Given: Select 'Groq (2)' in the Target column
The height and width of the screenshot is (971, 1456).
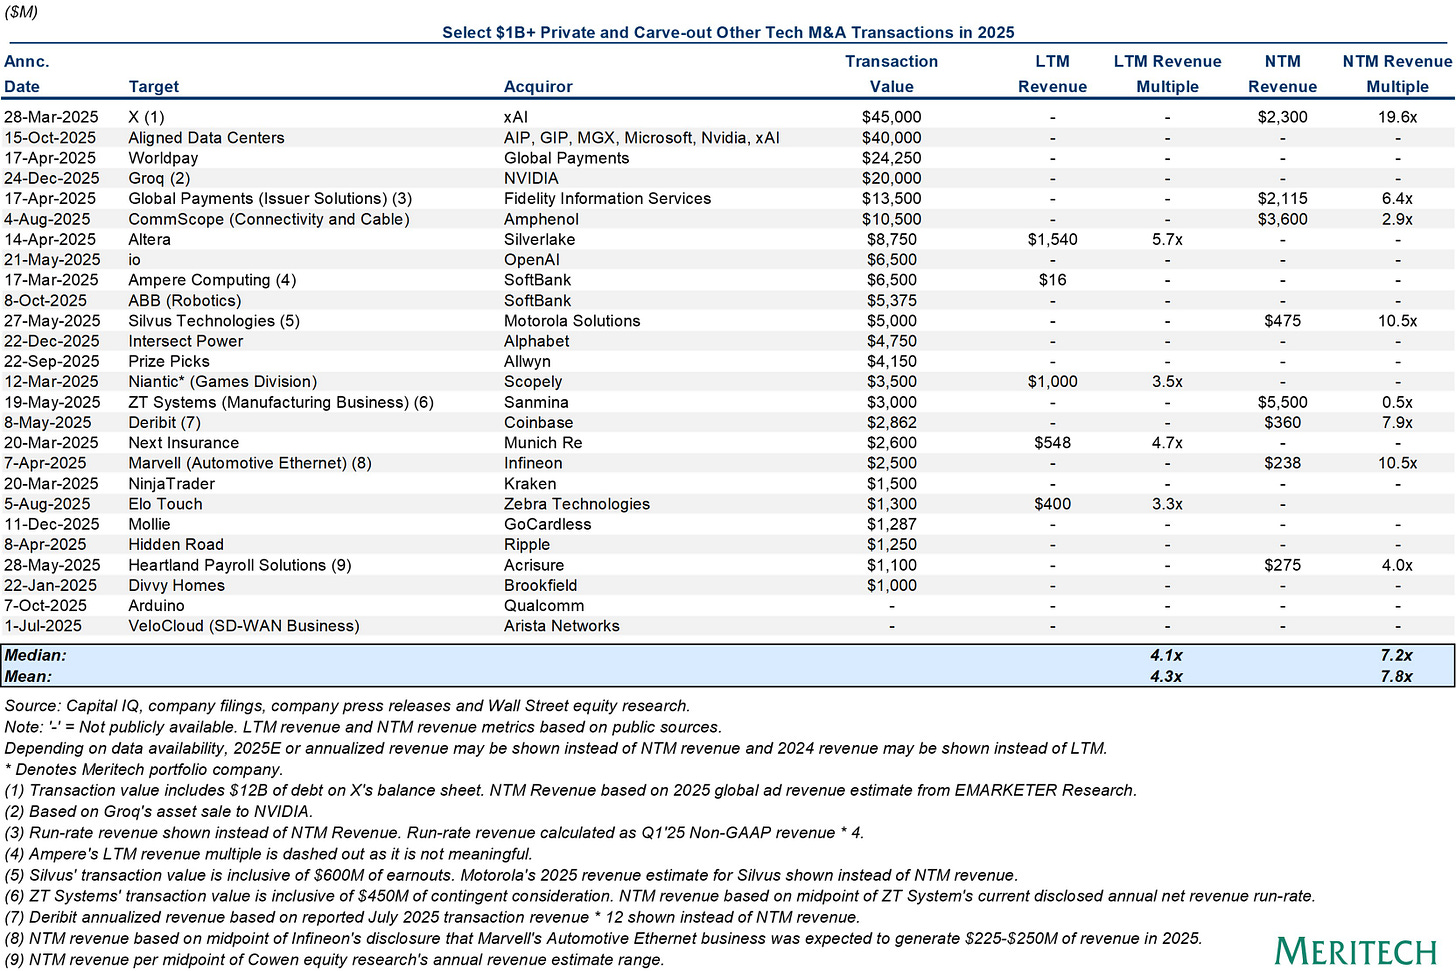Looking at the screenshot, I should tap(159, 178).
